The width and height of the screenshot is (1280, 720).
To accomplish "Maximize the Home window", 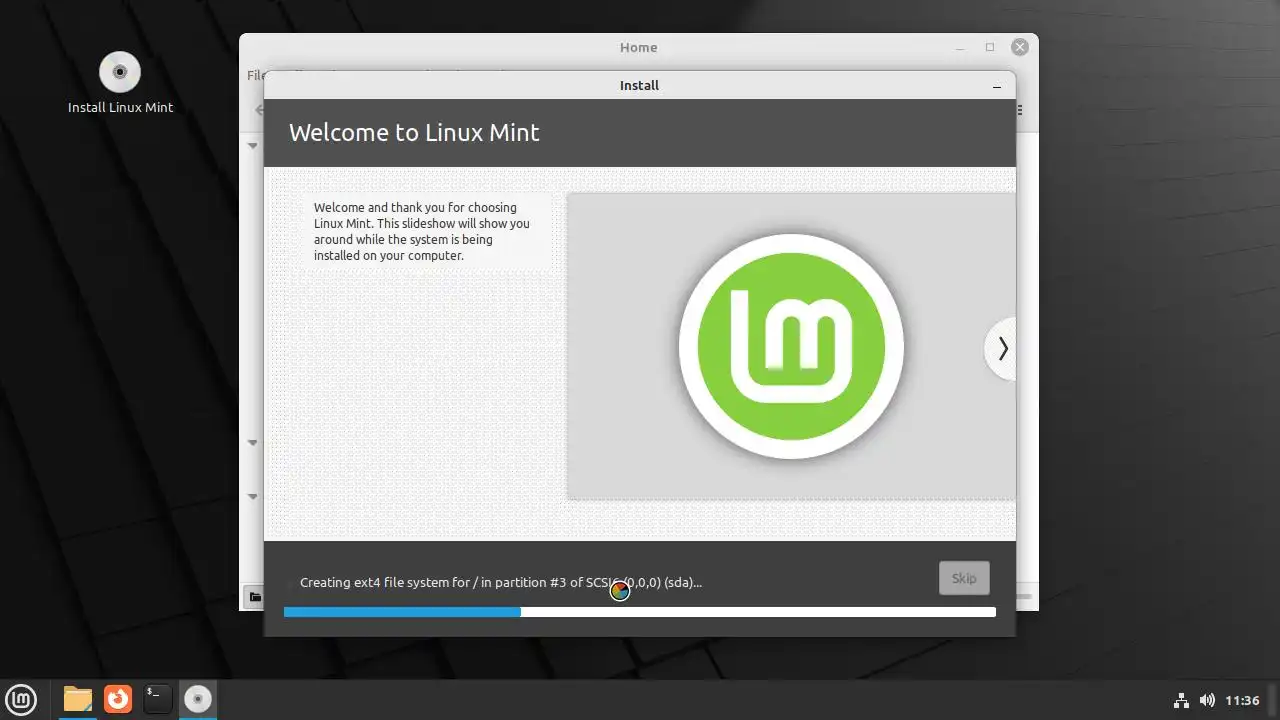I will [990, 47].
